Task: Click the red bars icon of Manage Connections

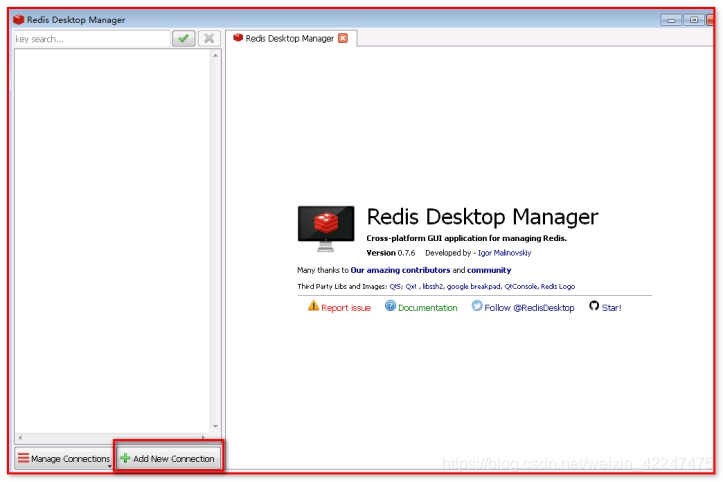Action: click(x=23, y=458)
